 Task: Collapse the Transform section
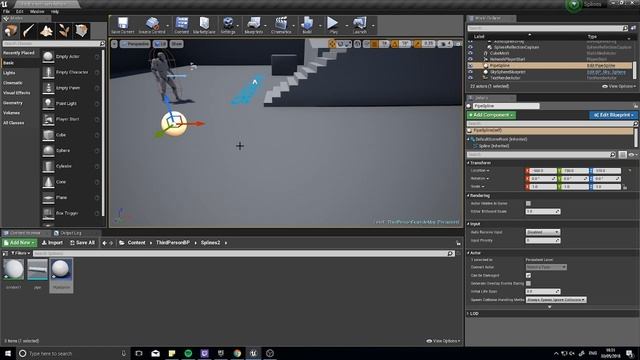(468, 163)
